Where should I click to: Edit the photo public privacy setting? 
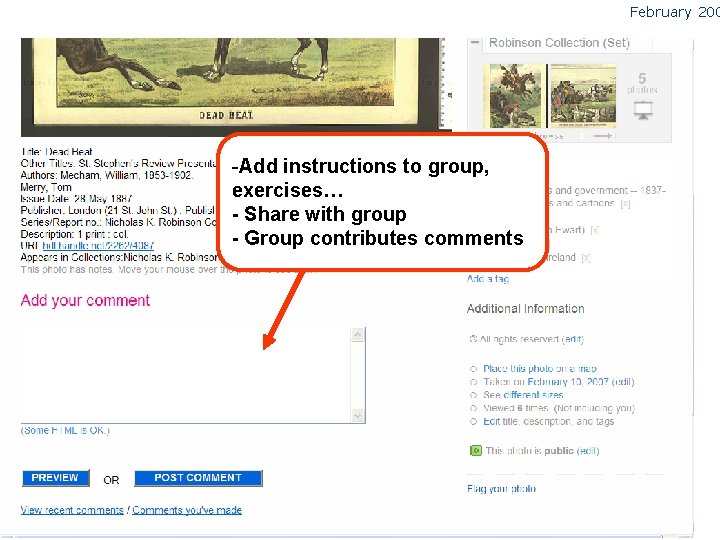coord(588,451)
